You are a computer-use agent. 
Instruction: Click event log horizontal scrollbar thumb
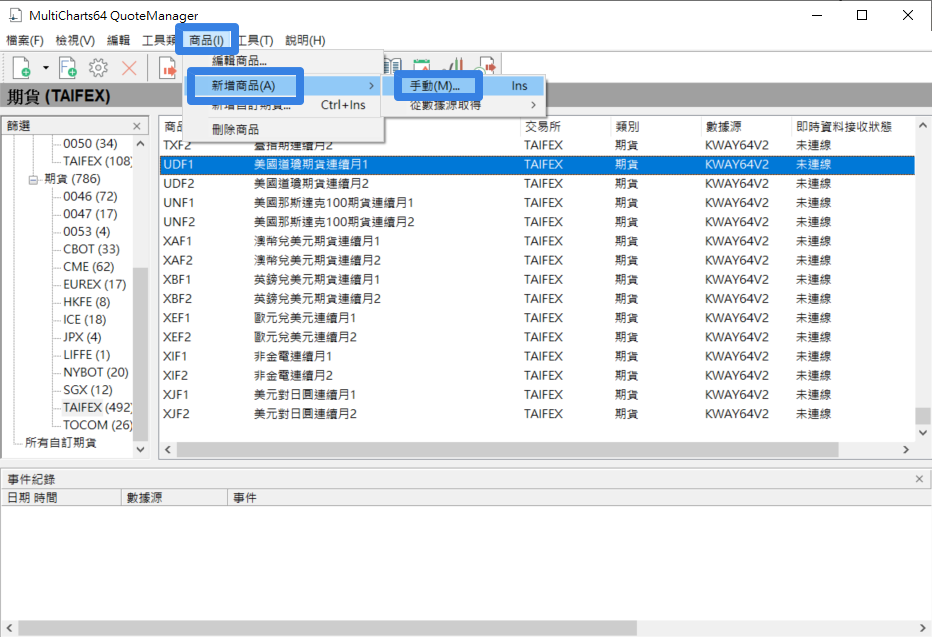(x=328, y=627)
